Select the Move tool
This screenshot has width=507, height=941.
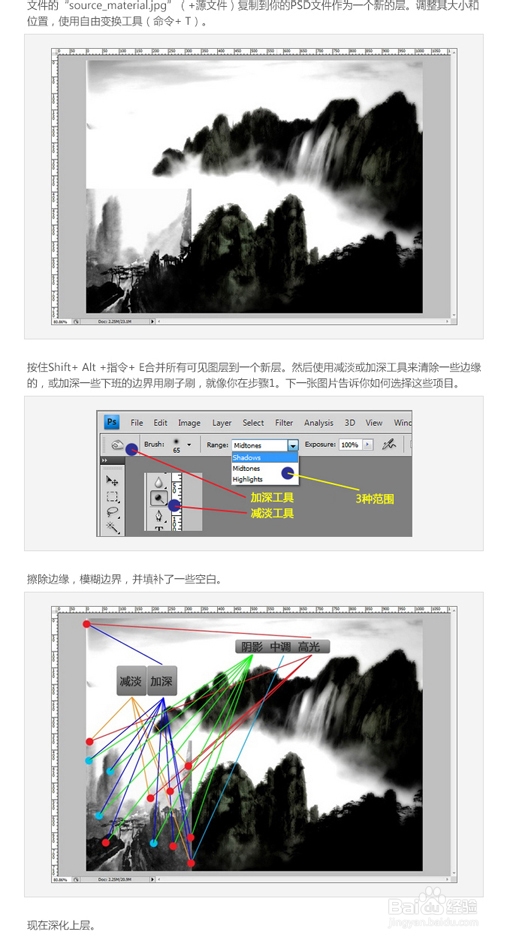[112, 480]
